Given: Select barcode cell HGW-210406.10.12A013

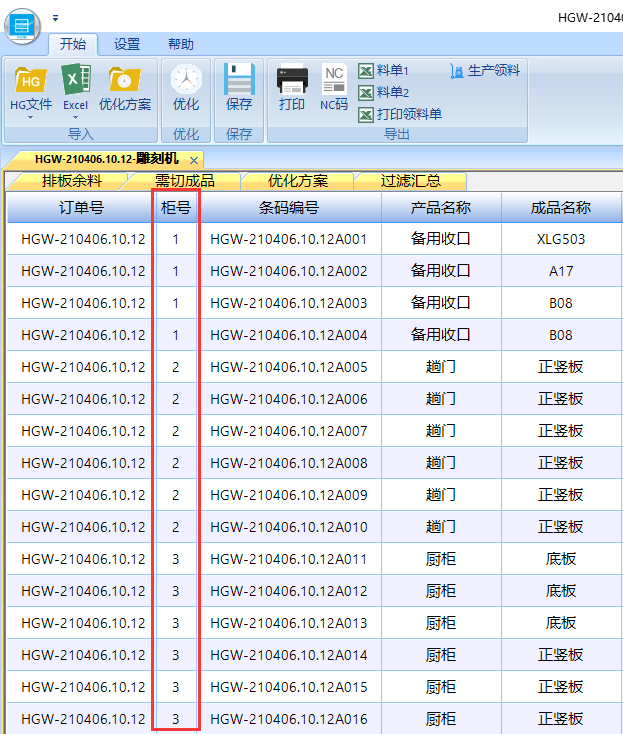Looking at the screenshot, I should [289, 623].
